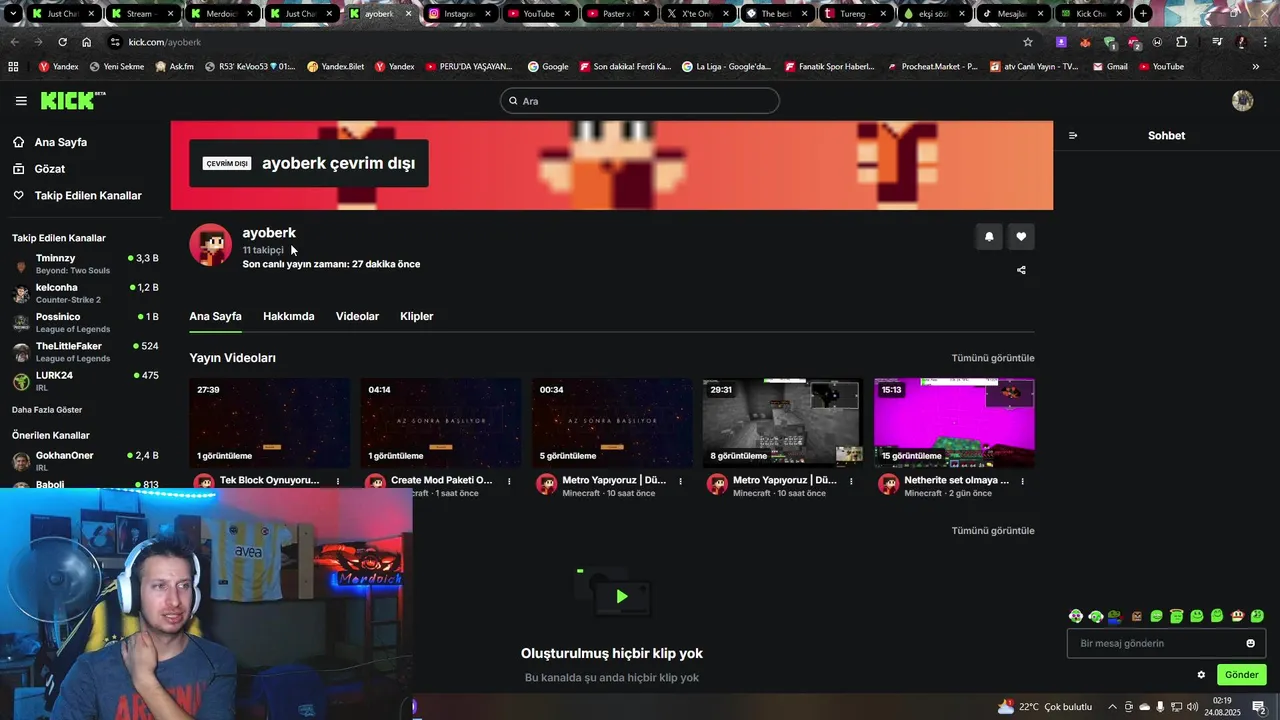Image resolution: width=1280 pixels, height=720 pixels.
Task: Show hidden system tray icons
Action: tap(1112, 707)
